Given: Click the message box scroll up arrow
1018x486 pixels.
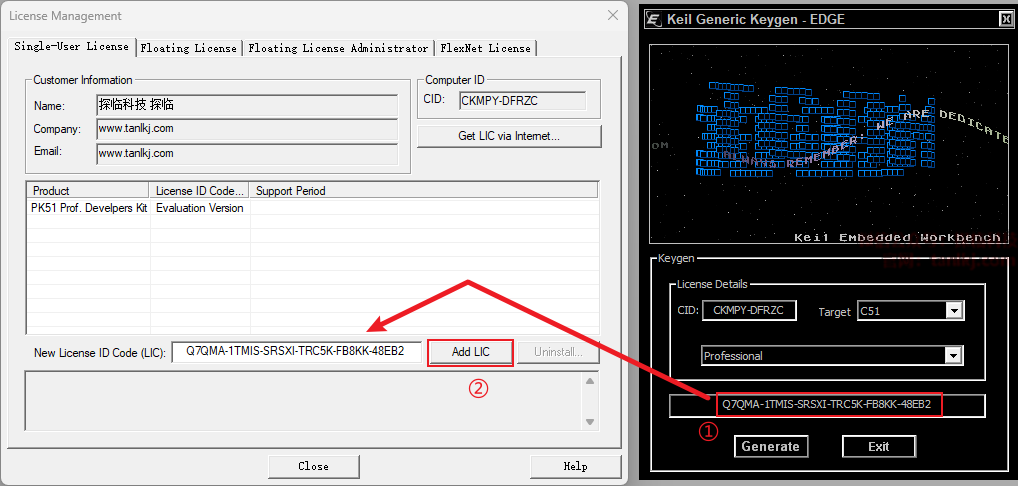Looking at the screenshot, I should tap(590, 381).
